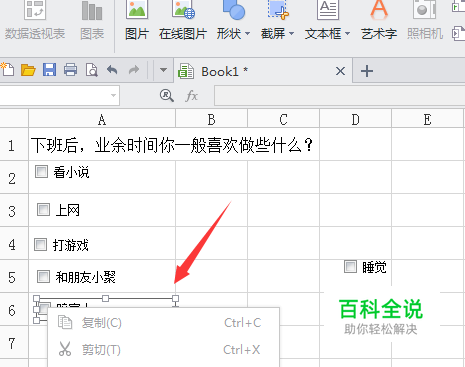Click the Book1 spreadsheet file icon on tab
Image resolution: width=465 pixels, height=367 pixels.
(x=186, y=71)
